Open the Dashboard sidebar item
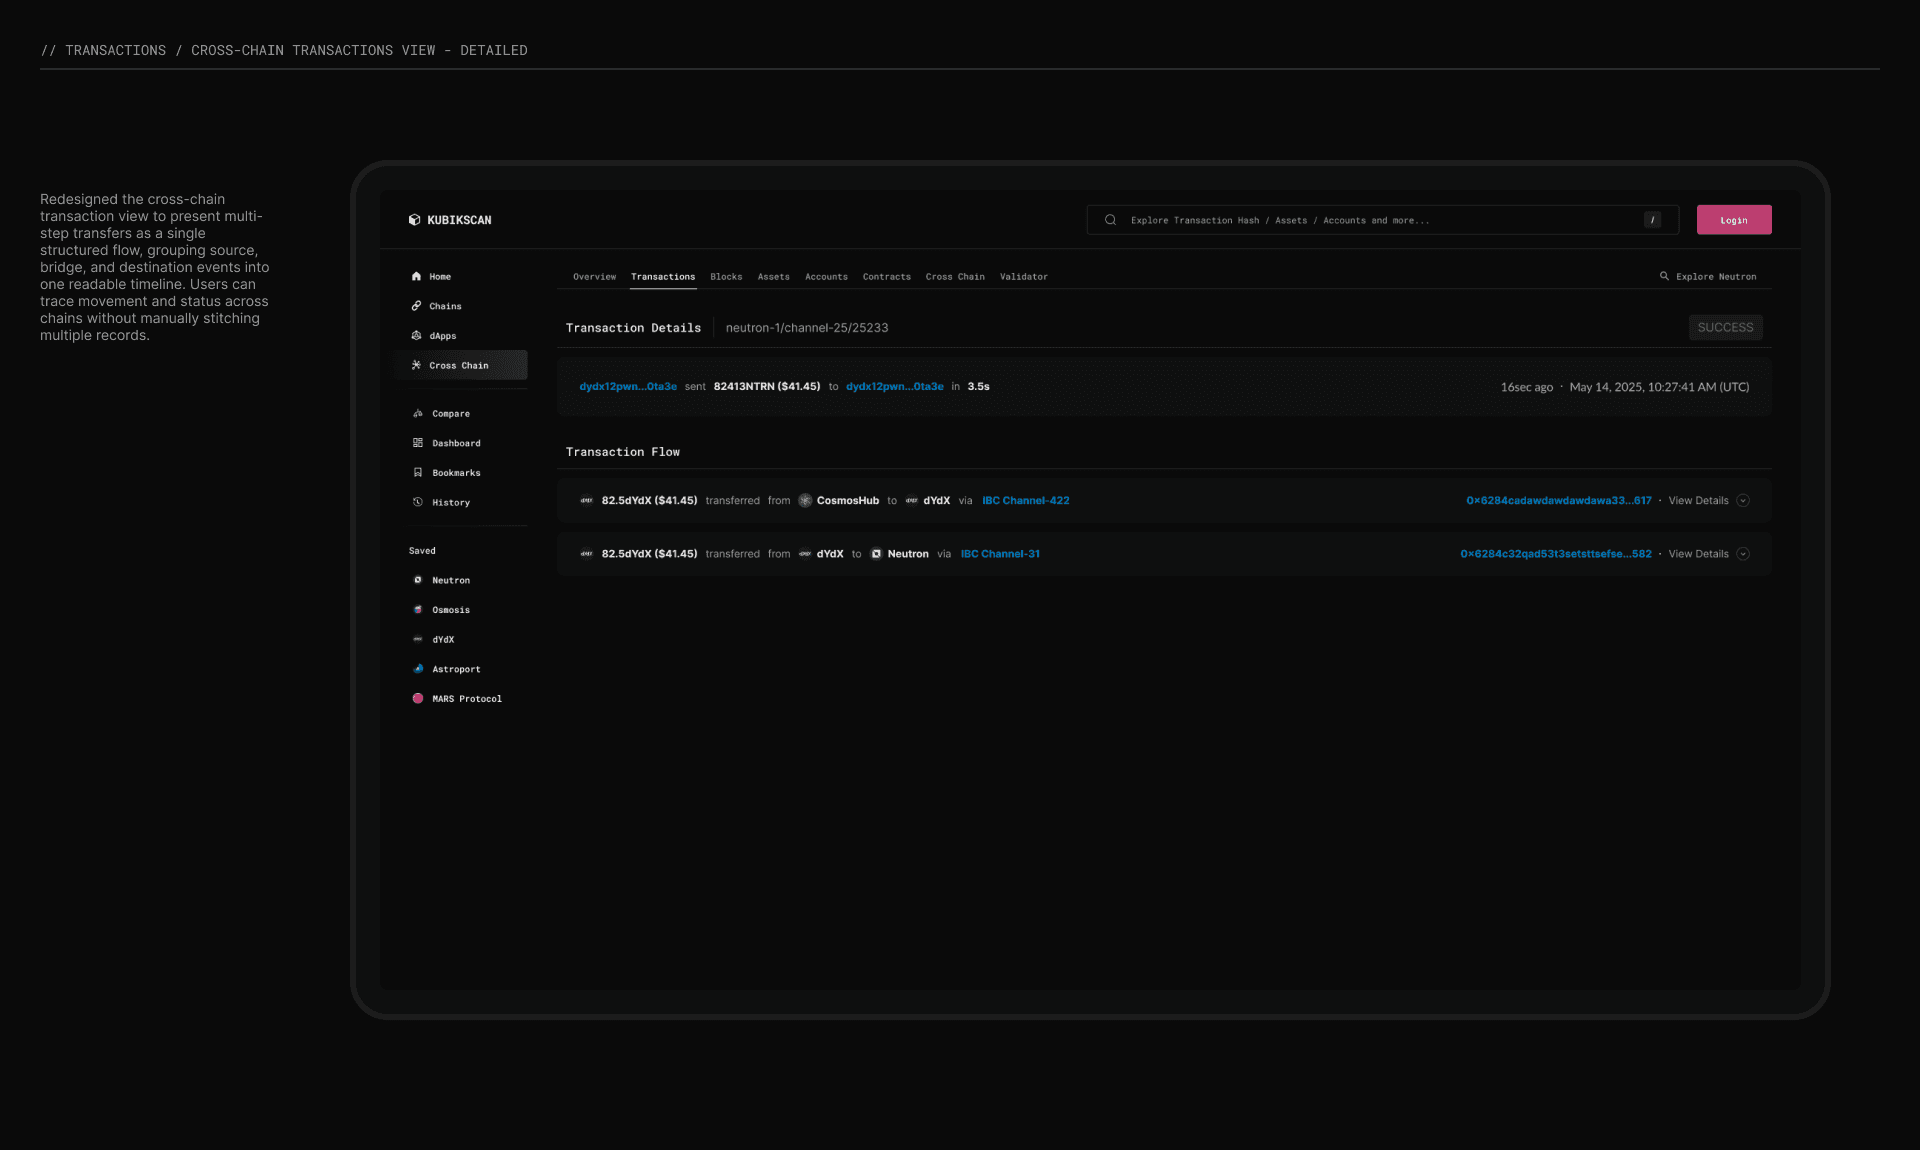 455,443
